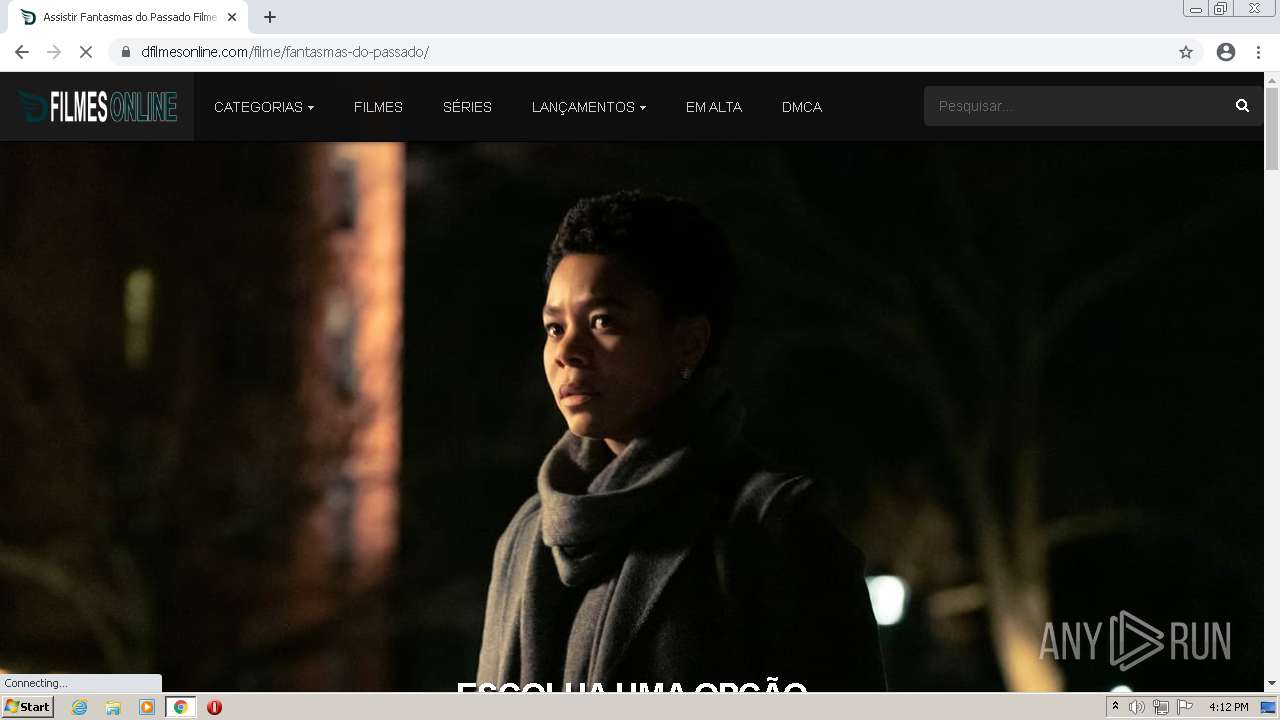The width and height of the screenshot is (1280, 720).
Task: Expand the LANÇAMENTOS dropdown menu
Action: click(x=589, y=107)
